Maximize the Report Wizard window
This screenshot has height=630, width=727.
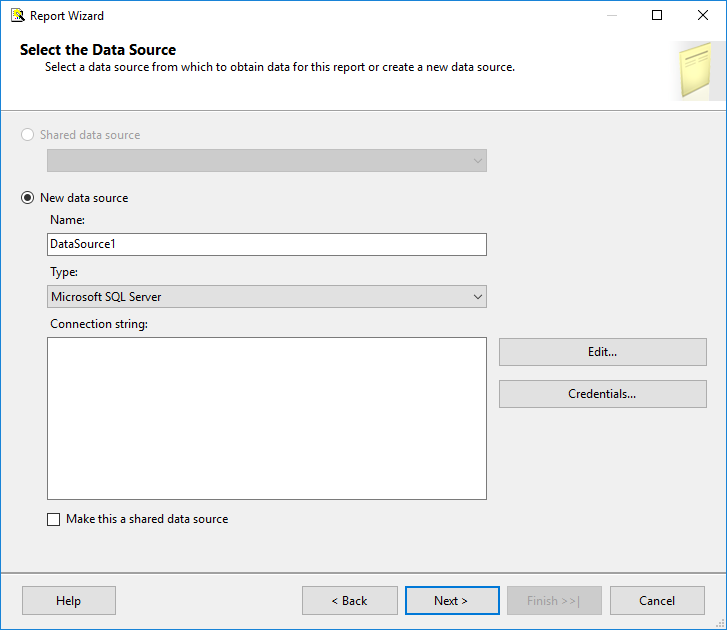657,15
